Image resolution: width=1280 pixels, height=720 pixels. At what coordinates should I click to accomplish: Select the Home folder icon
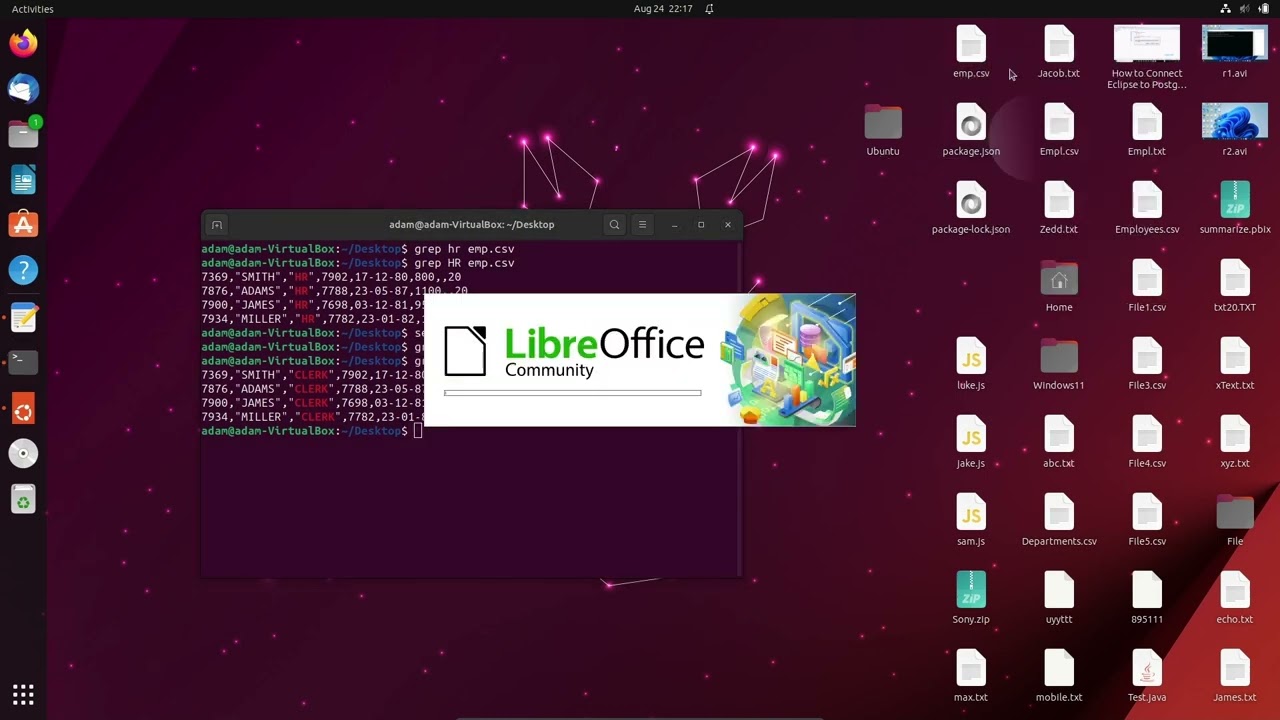click(x=1059, y=286)
